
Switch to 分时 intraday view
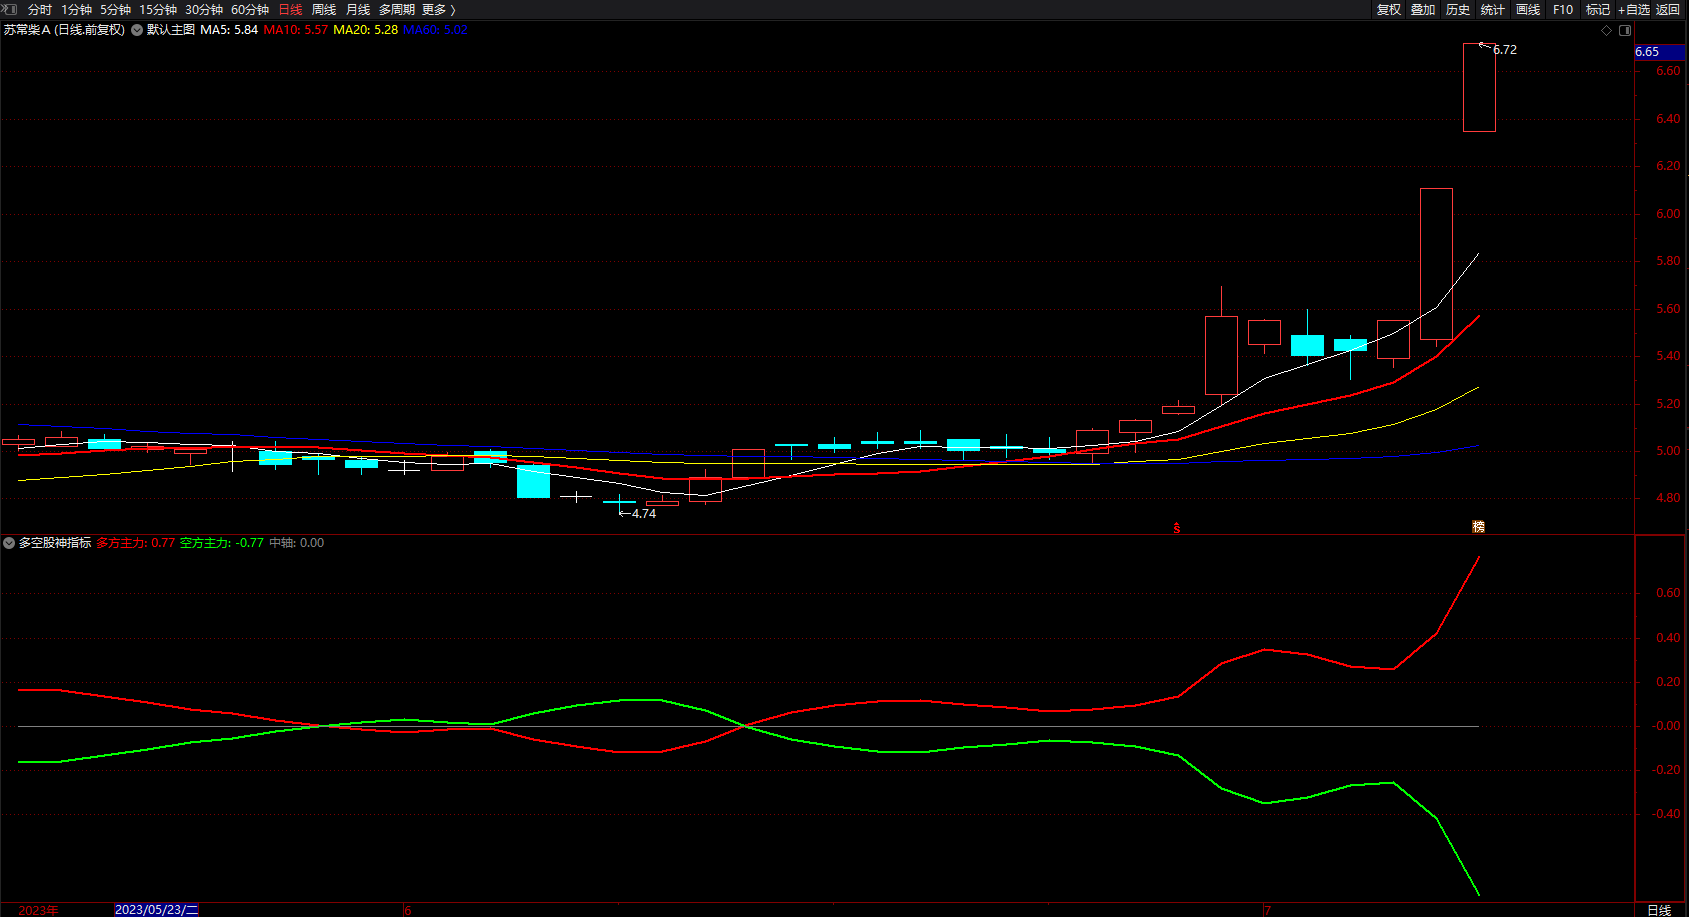coord(40,9)
